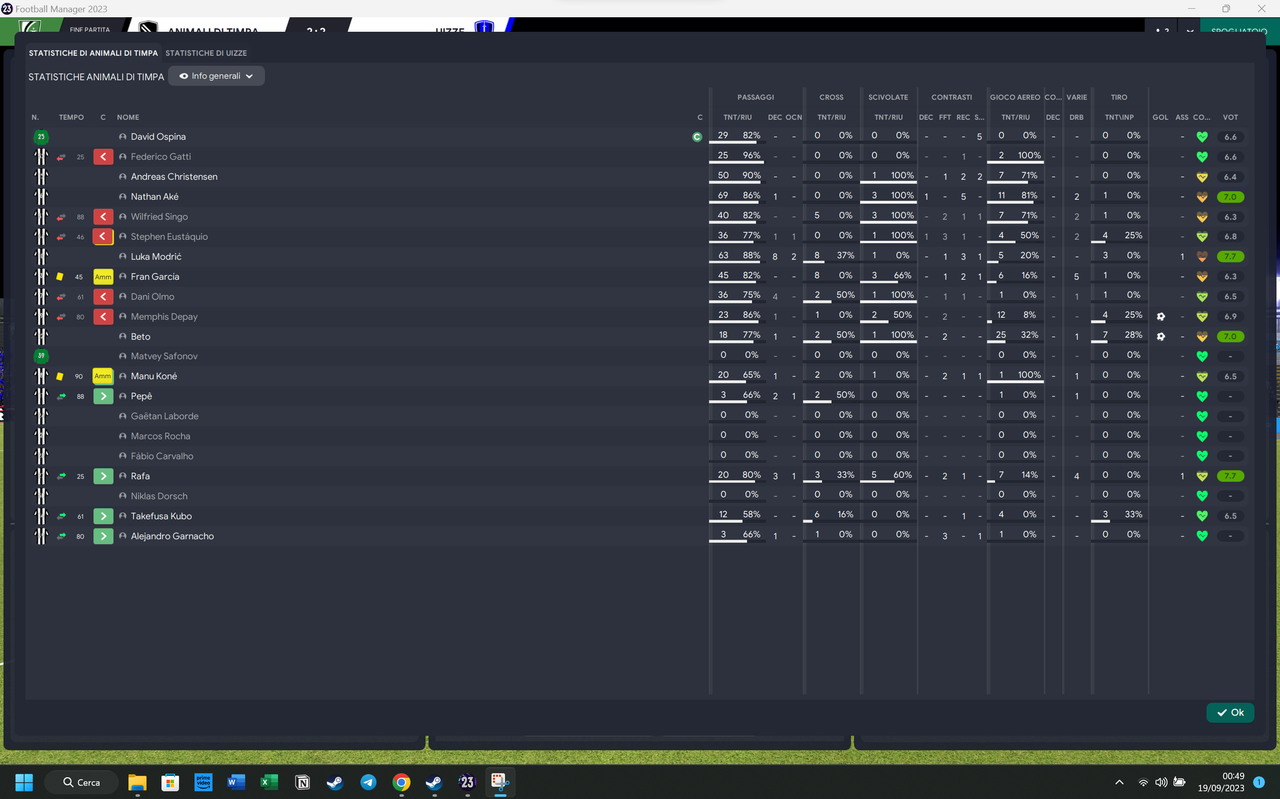The width and height of the screenshot is (1280, 799).
Task: Click the yellow Amm badge on Fran García's row
Action: 103,277
